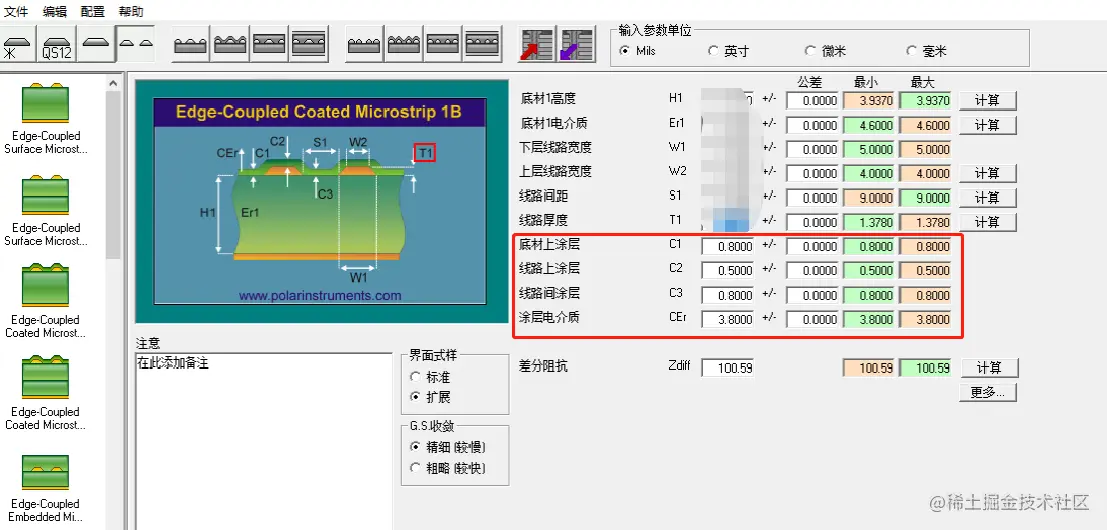Image resolution: width=1107 pixels, height=530 pixels.
Task: Click 计算 button for 底材1电介质 Er1
Action: 987,125
